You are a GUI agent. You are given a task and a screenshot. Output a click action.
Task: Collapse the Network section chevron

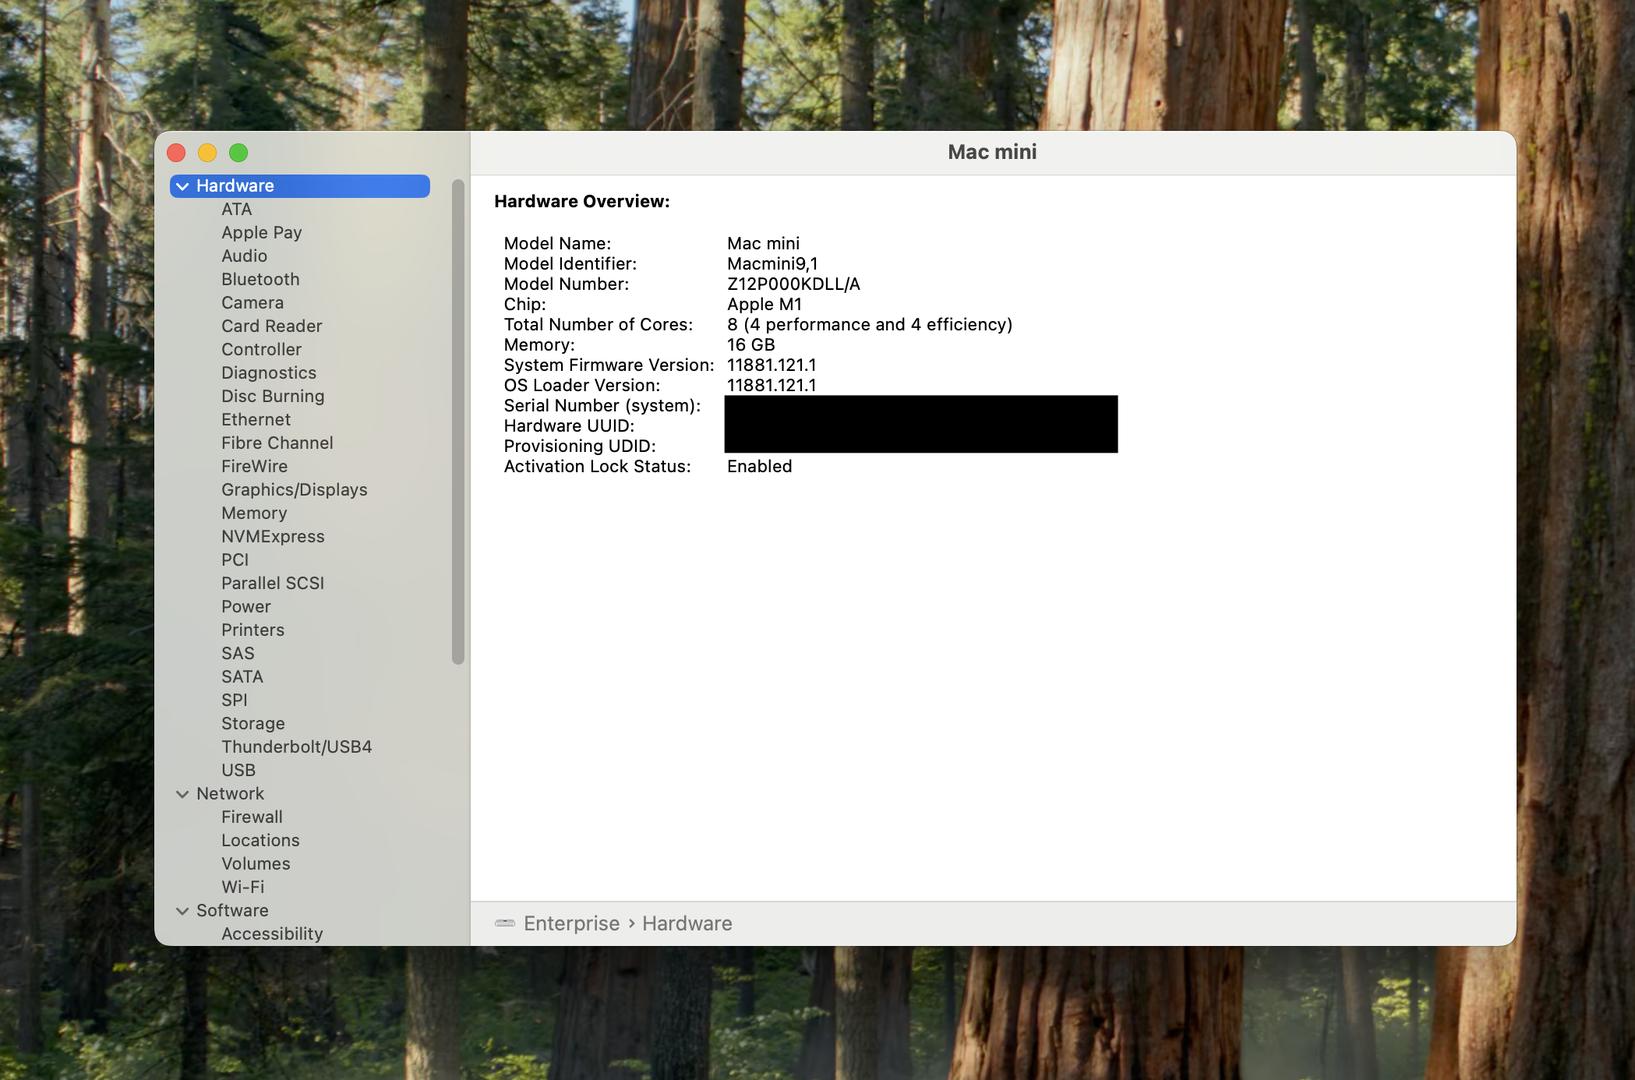coord(182,794)
